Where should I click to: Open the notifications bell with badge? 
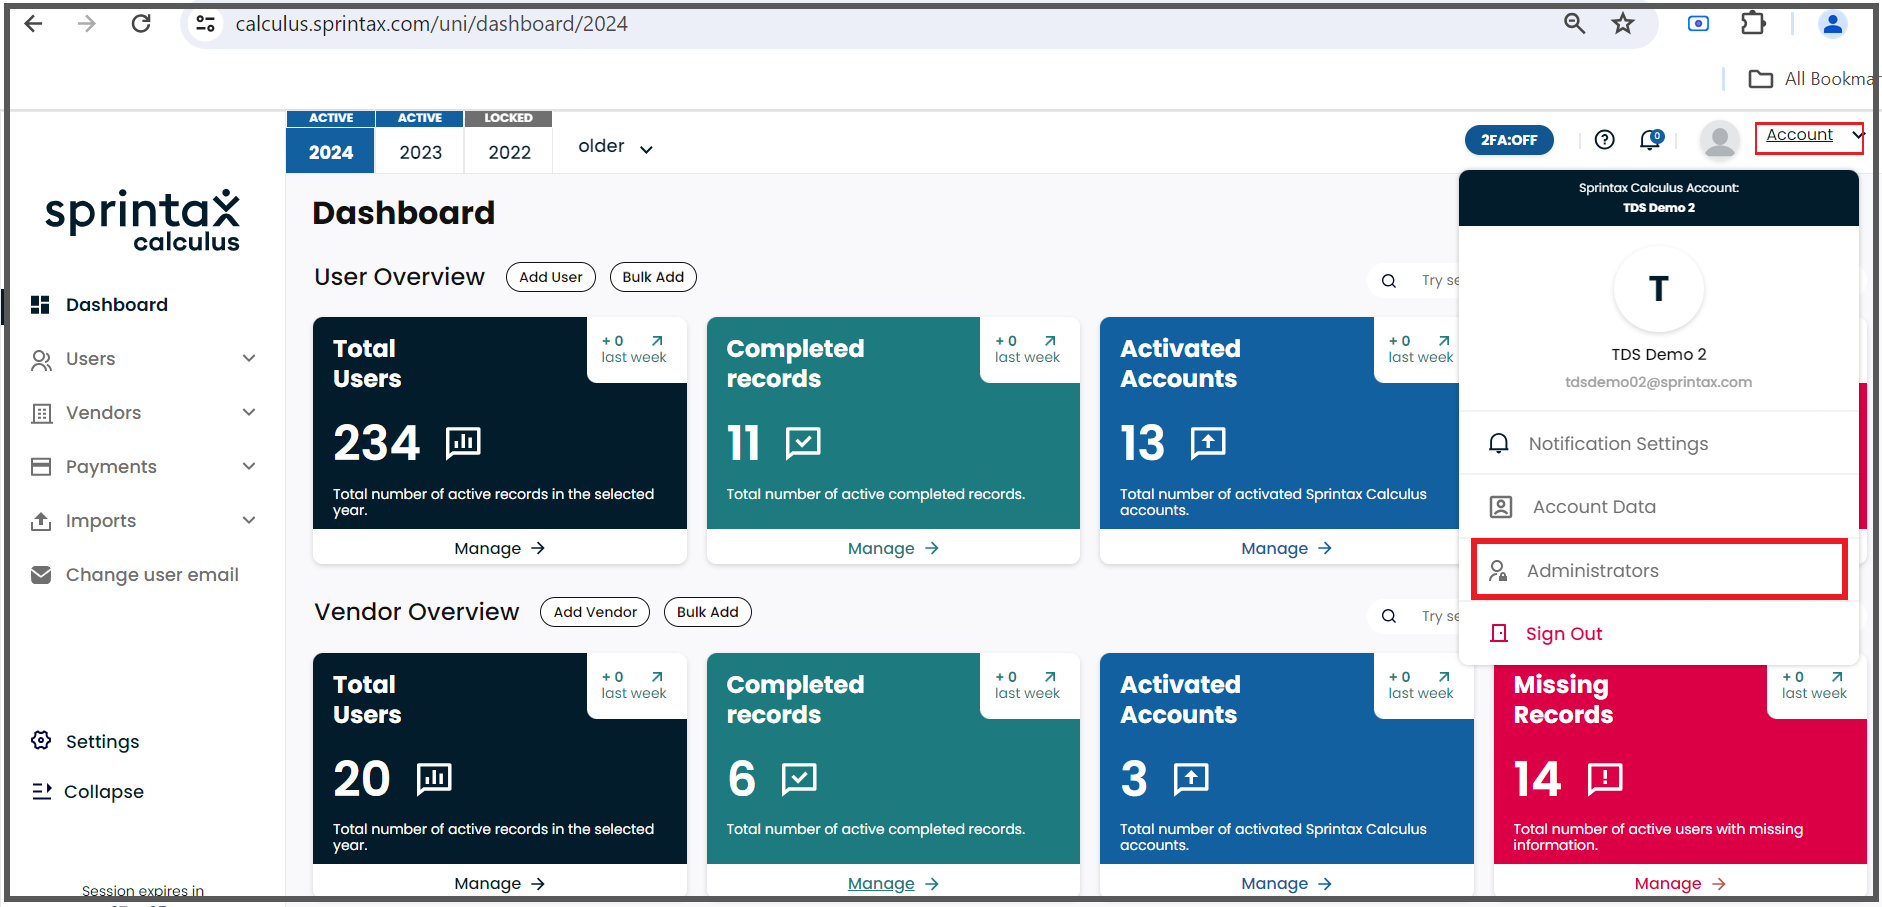1651,140
